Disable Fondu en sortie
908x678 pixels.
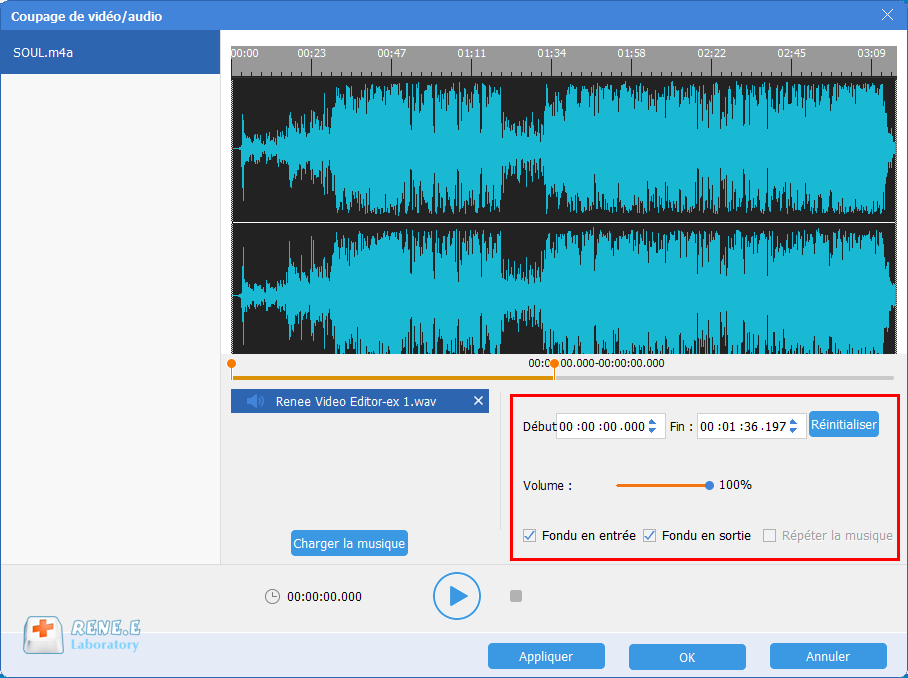[649, 535]
